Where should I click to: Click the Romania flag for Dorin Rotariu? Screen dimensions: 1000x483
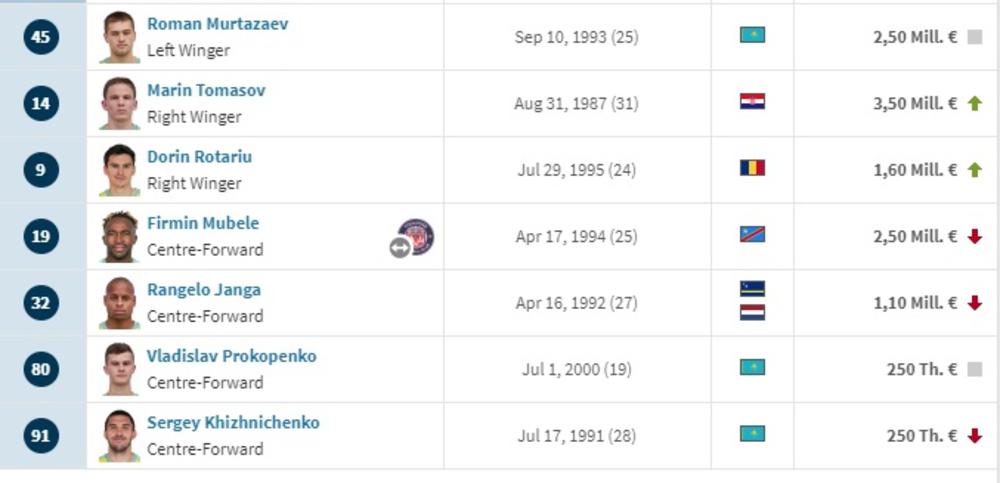point(752,168)
